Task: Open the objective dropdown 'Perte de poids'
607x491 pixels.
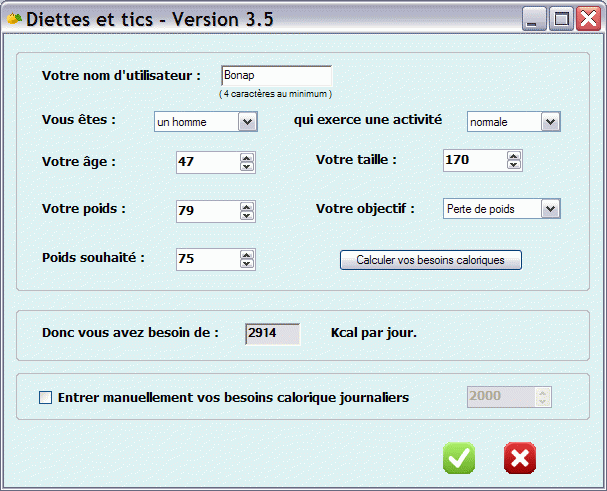Action: (x=550, y=208)
